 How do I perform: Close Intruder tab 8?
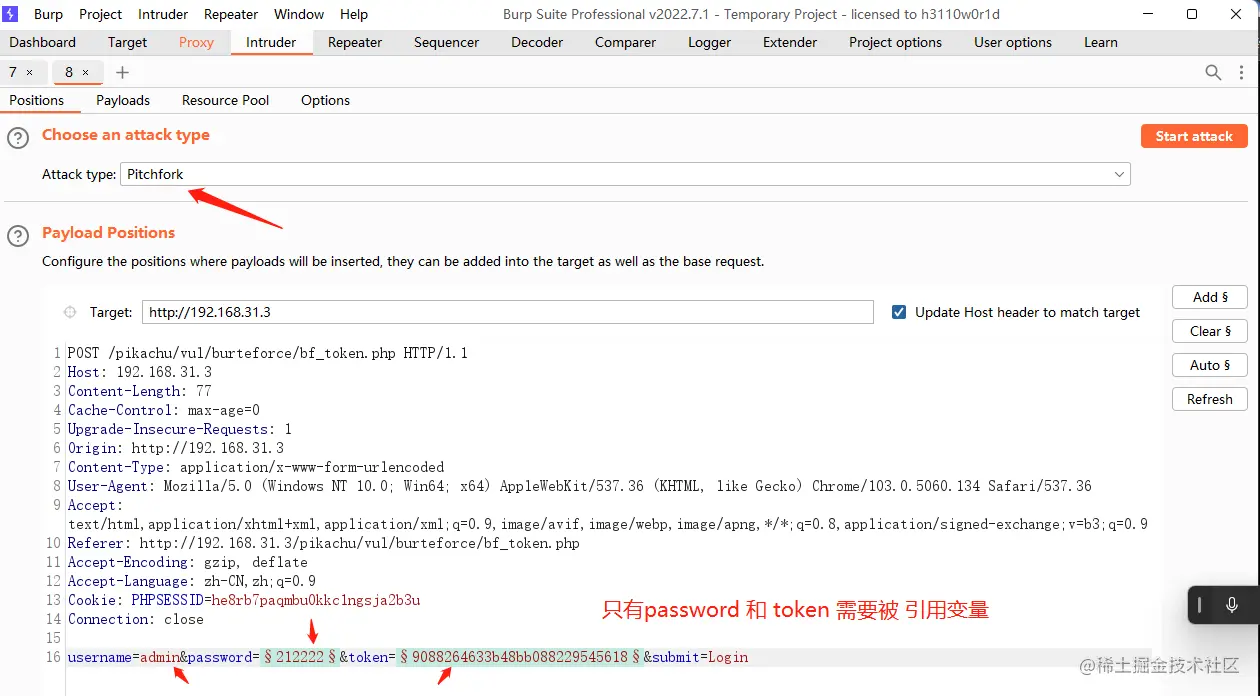(86, 72)
